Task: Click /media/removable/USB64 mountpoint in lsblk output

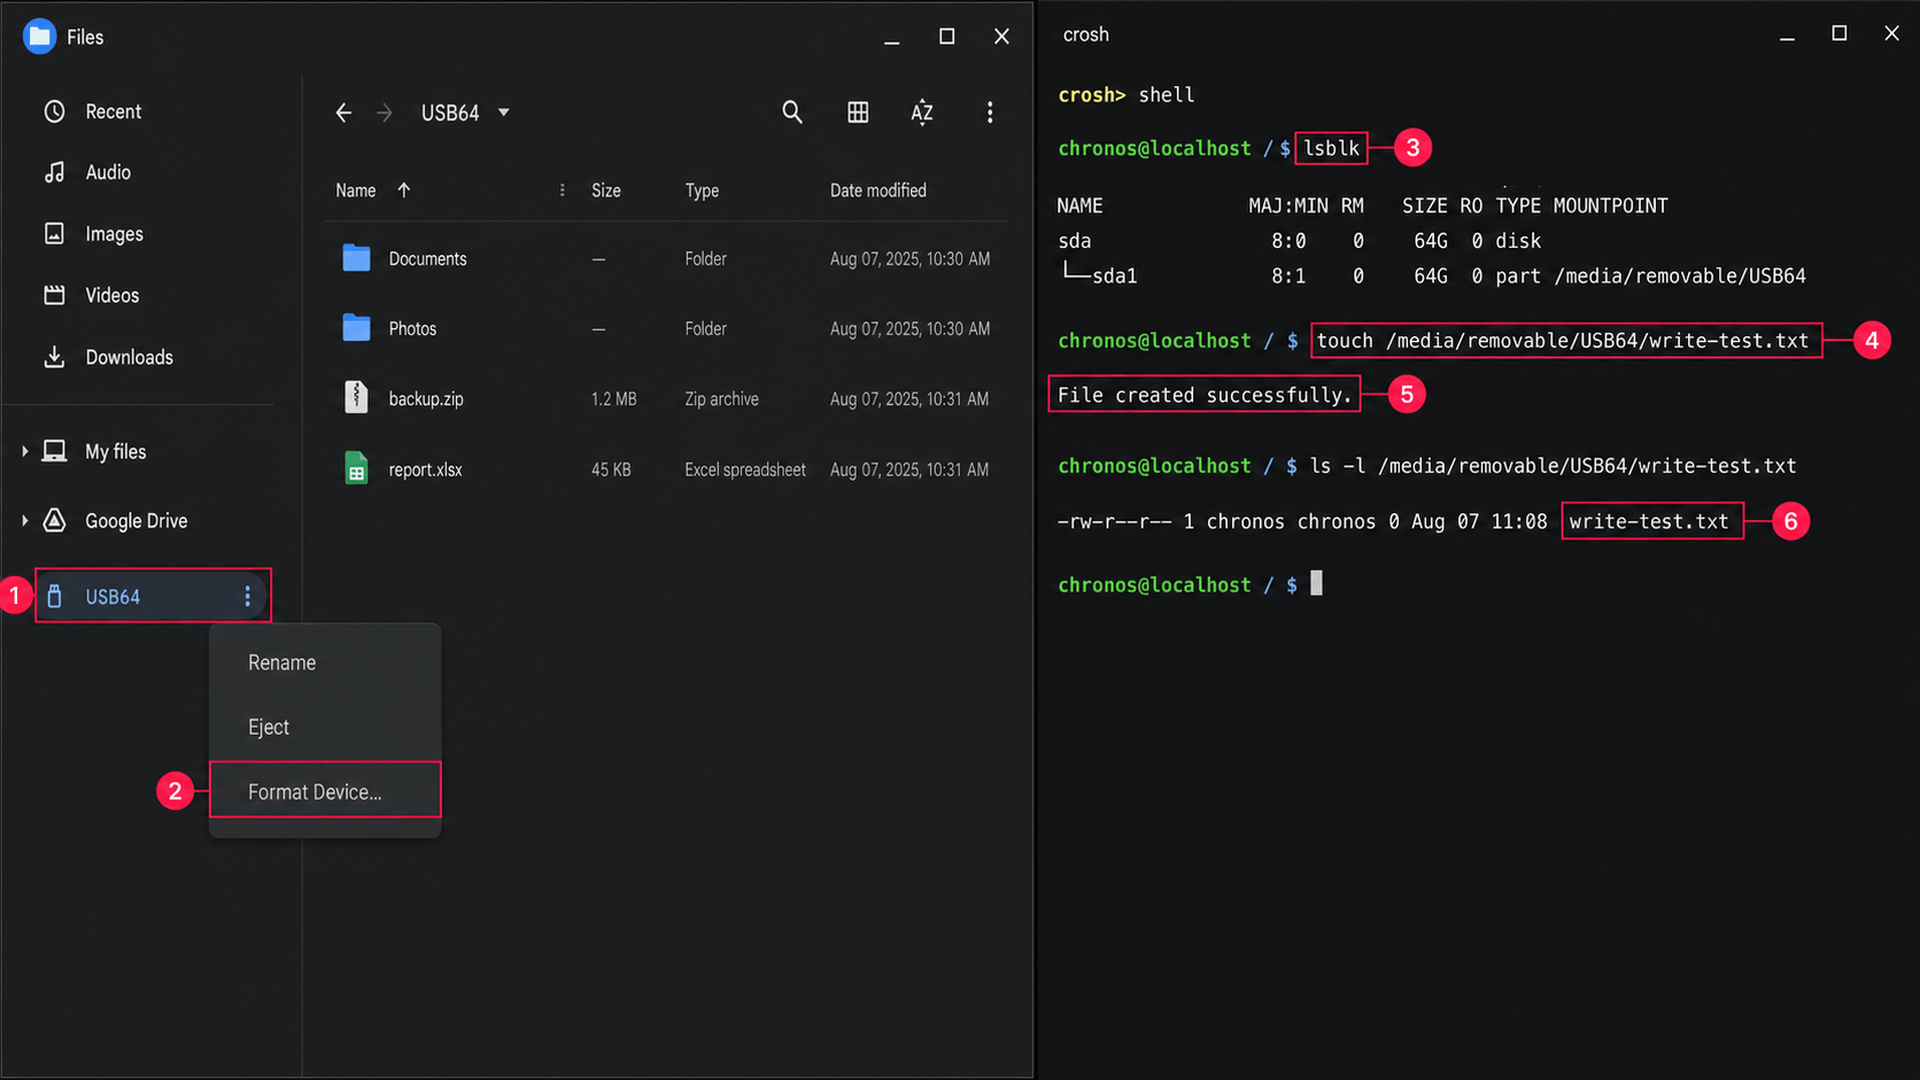Action: pos(1680,276)
